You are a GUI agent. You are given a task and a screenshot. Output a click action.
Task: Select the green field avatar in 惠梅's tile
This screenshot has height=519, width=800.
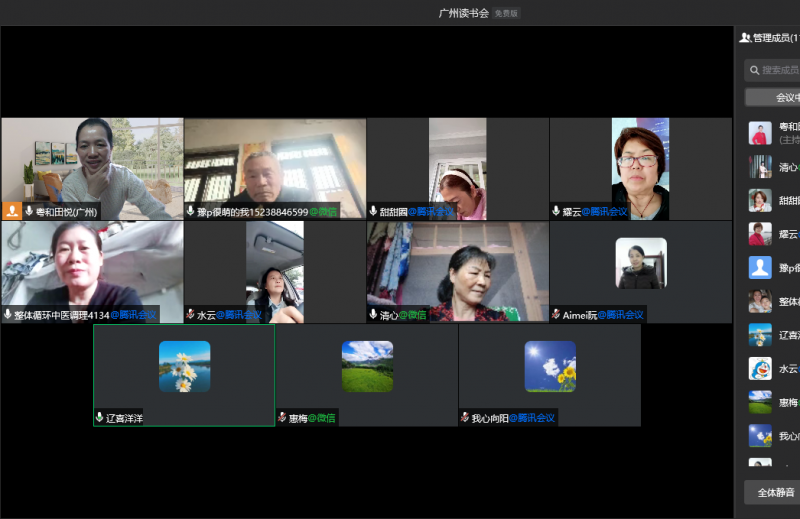tap(367, 366)
